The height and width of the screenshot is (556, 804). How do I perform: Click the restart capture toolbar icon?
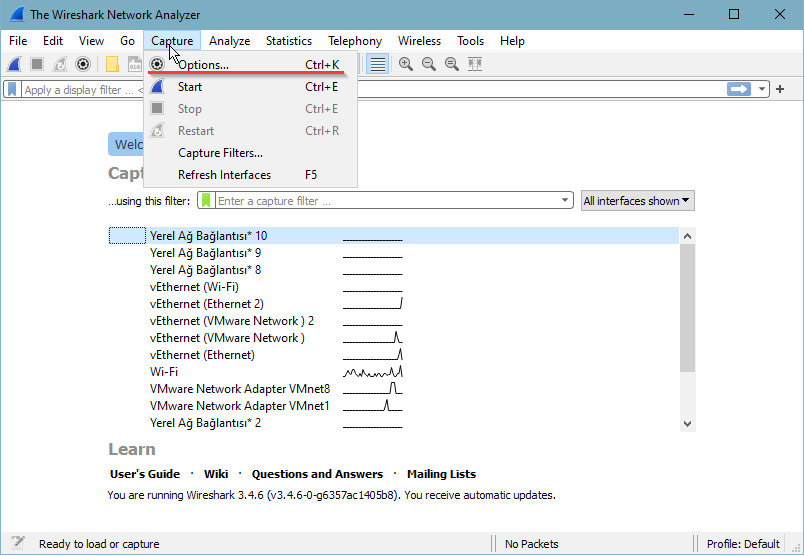coord(60,64)
